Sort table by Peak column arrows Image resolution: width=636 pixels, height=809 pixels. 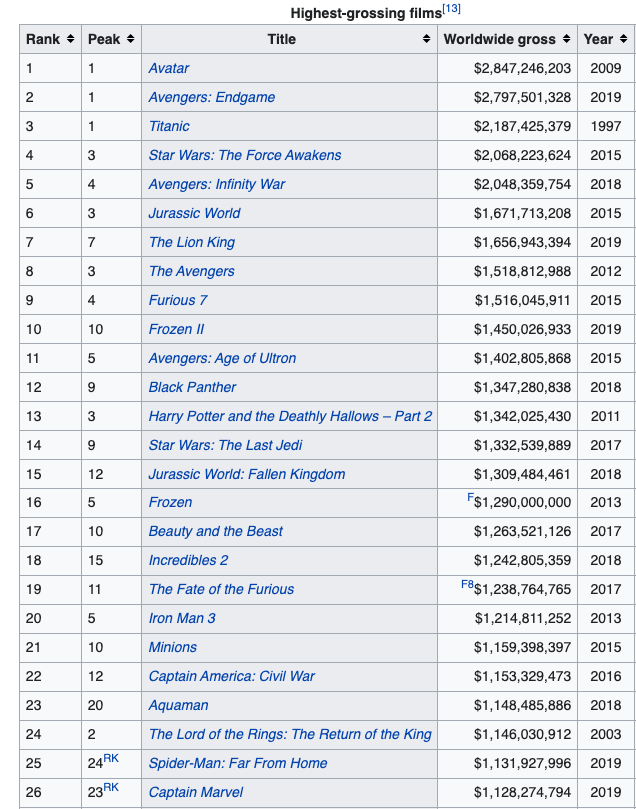130,39
